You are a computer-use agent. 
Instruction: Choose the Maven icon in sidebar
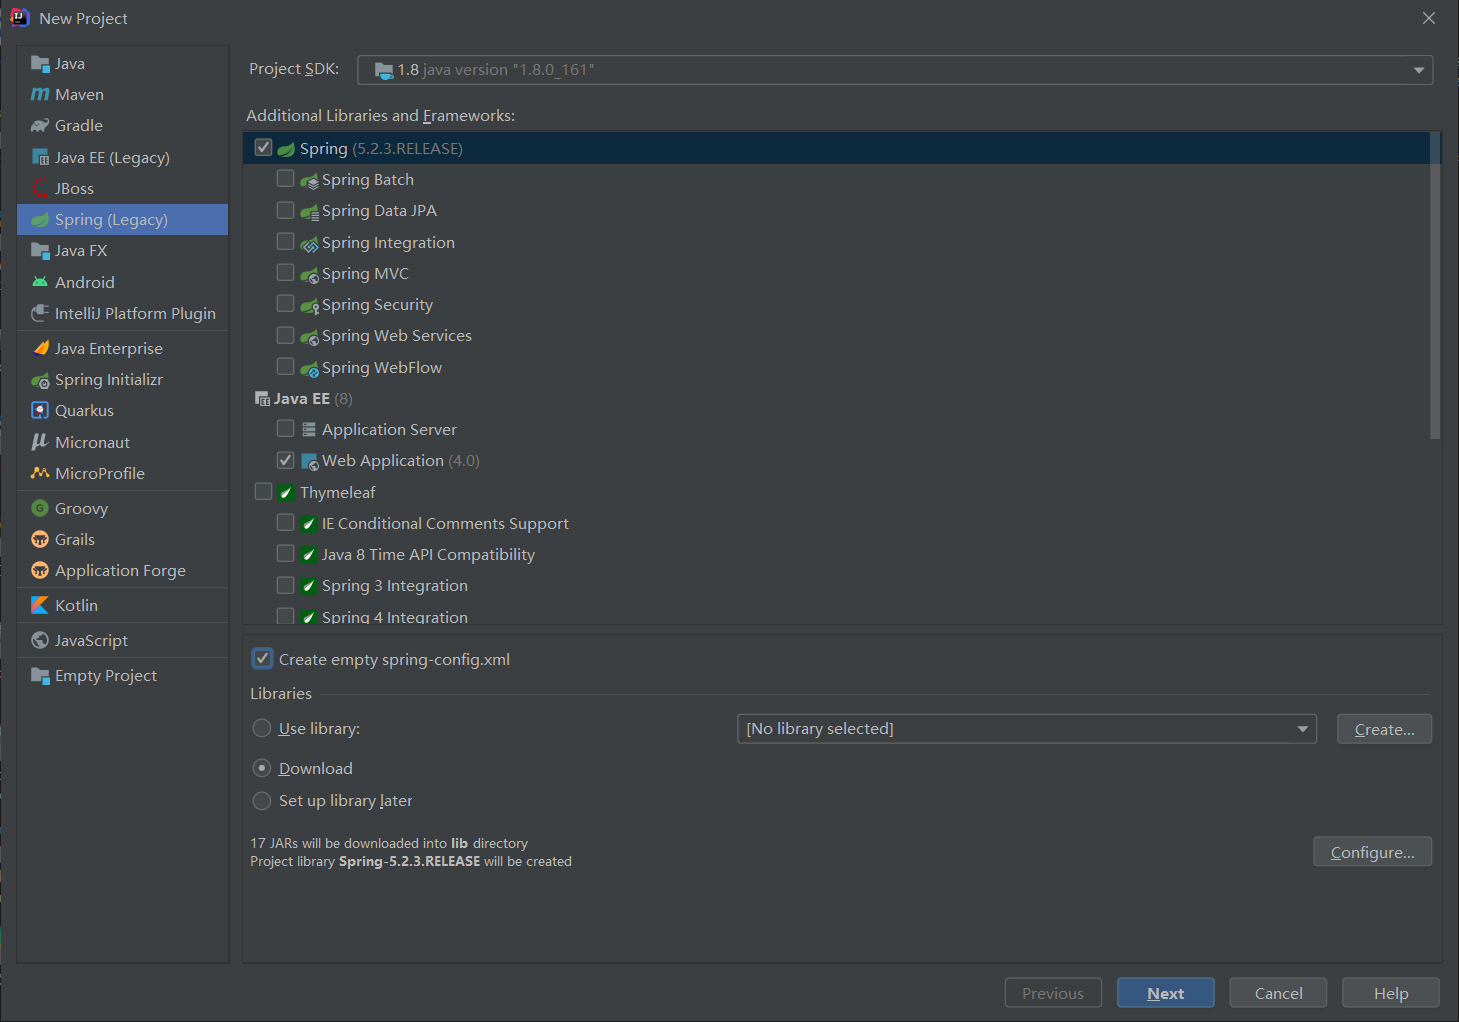coord(40,95)
